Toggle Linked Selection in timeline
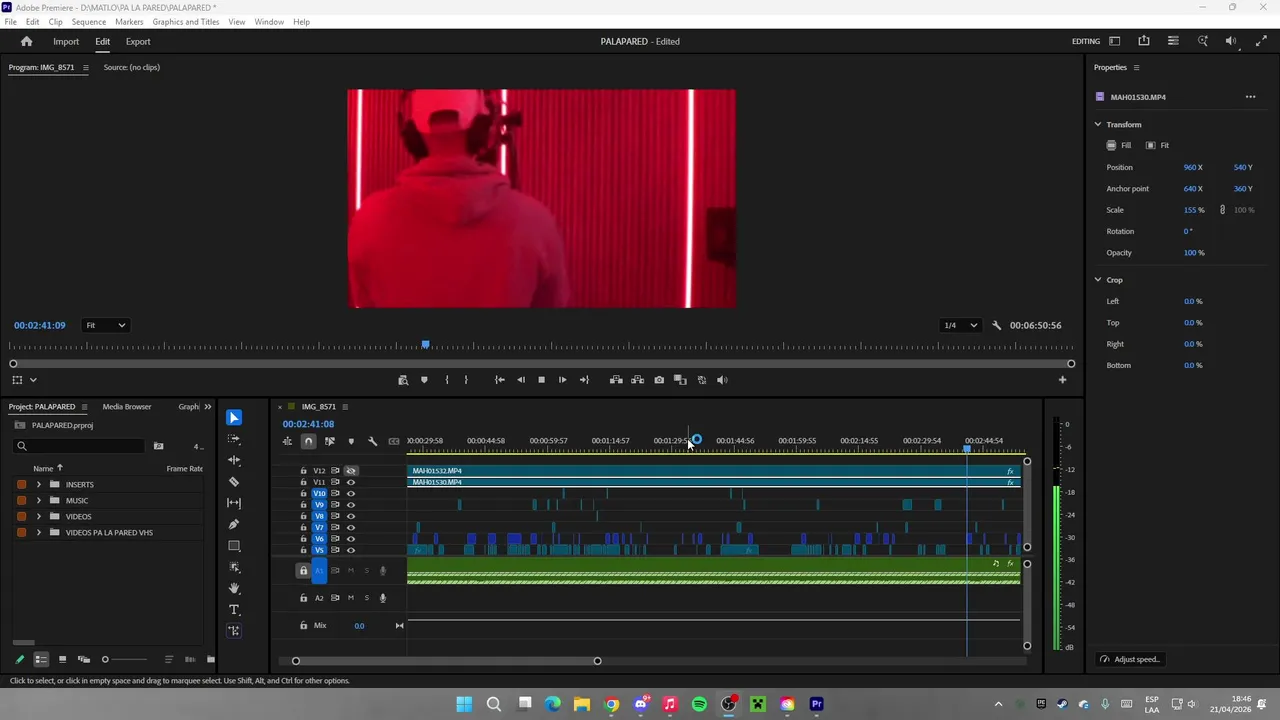This screenshot has height=720, width=1280. pos(329,441)
